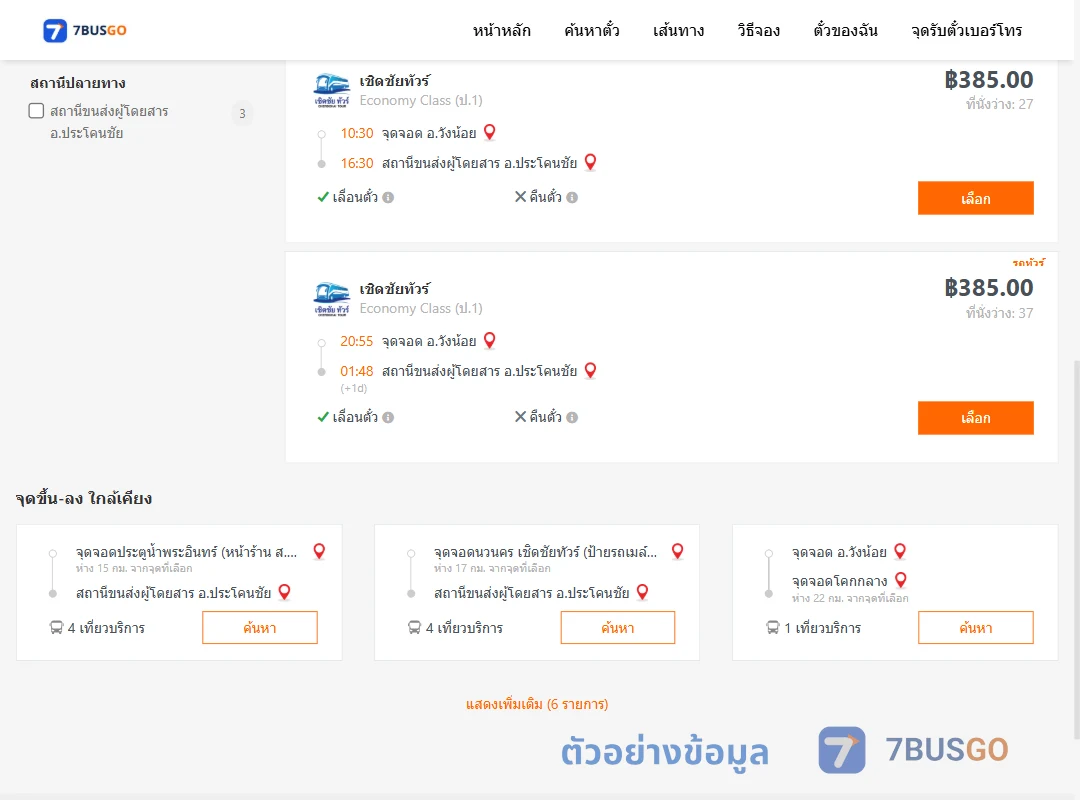This screenshot has height=800, width=1080.
Task: Click bus icon beside 4 เที่ยวบริการ ประตูน้ำพระอินทร์
Action: 56,628
